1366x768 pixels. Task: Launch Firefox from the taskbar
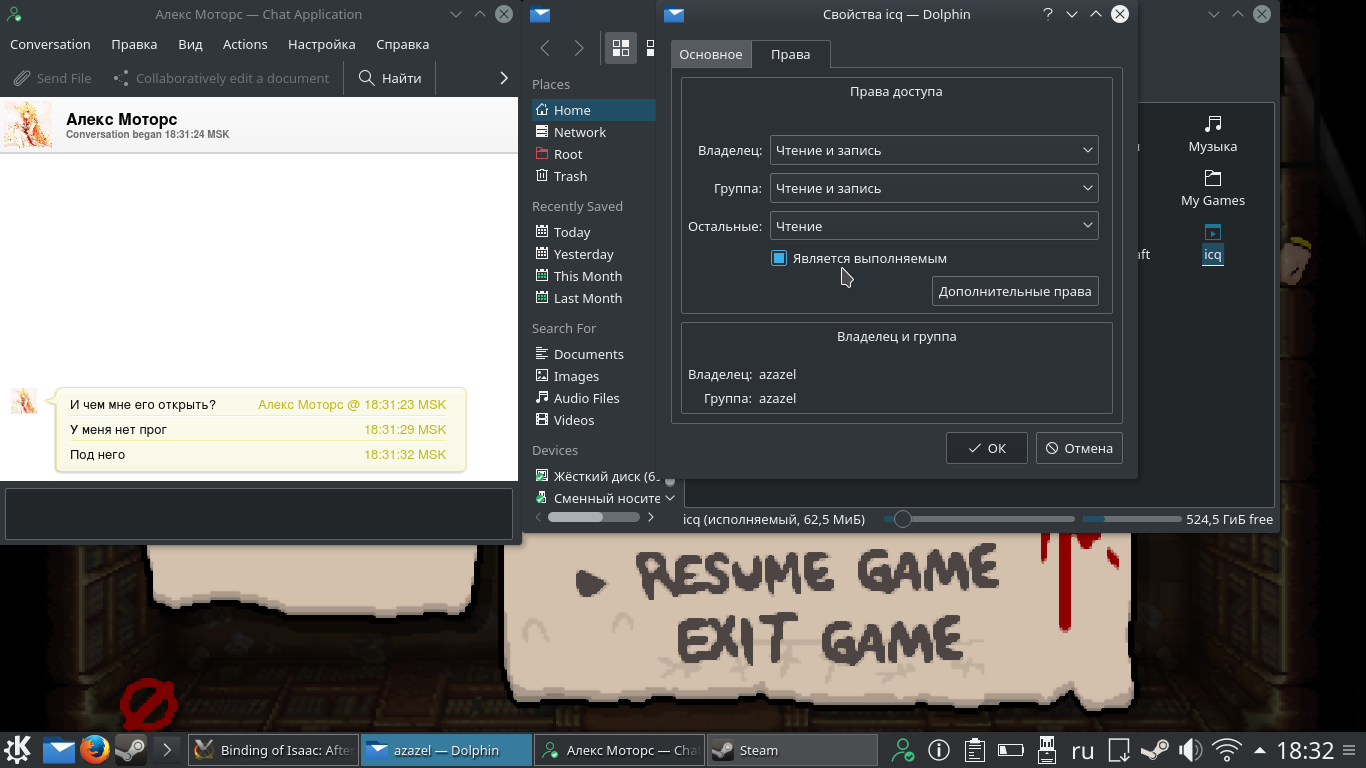94,749
